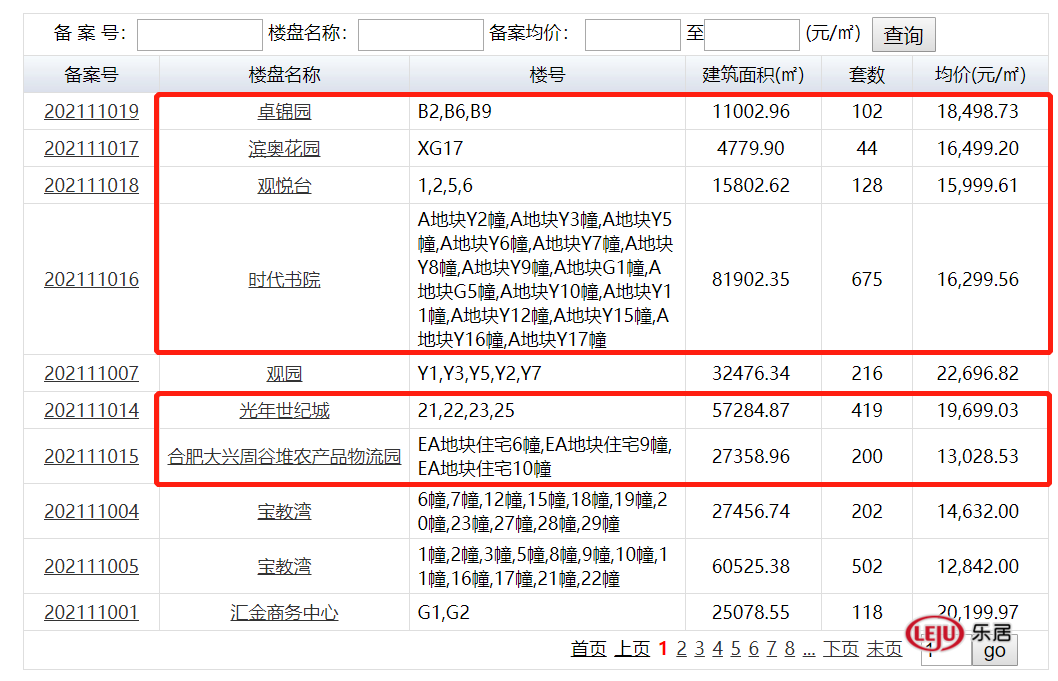The width and height of the screenshot is (1058, 681).
Task: Click the 备案号 search input field
Action: [x=200, y=34]
